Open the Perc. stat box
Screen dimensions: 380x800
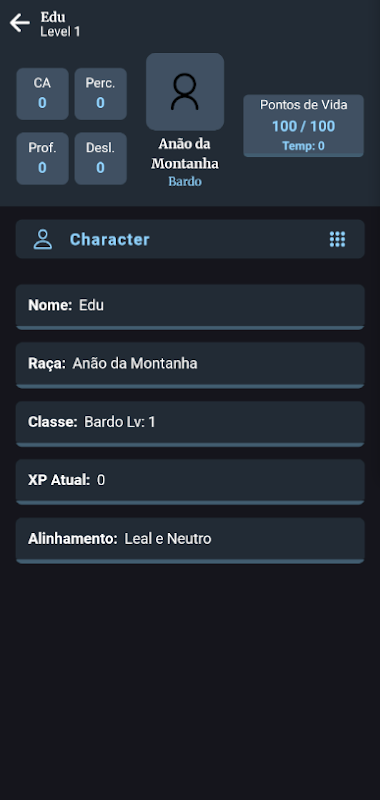pos(100,94)
